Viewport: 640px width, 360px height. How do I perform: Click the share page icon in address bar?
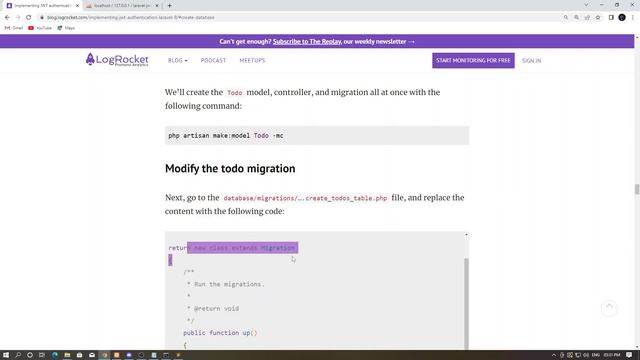coord(587,18)
